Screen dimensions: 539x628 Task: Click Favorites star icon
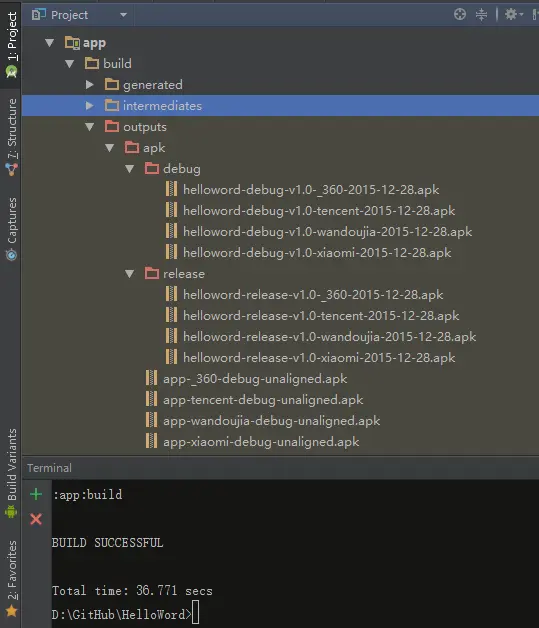pyautogui.click(x=12, y=611)
